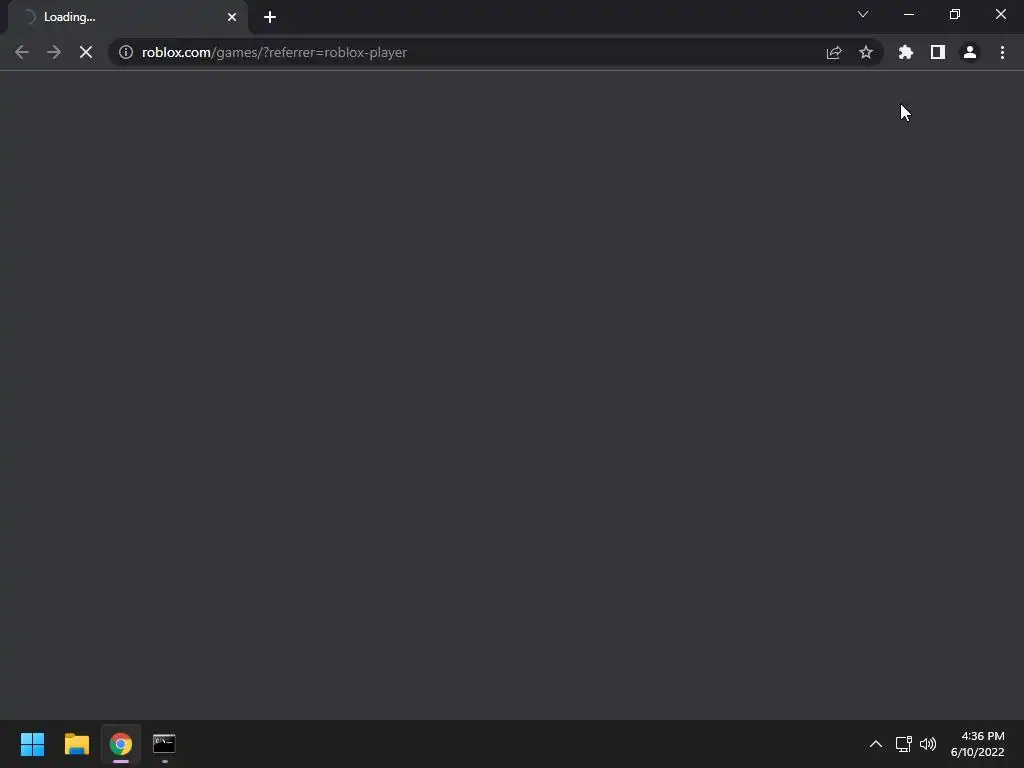Expand the tab search dropdown
Image resolution: width=1024 pixels, height=768 pixels.
863,14
